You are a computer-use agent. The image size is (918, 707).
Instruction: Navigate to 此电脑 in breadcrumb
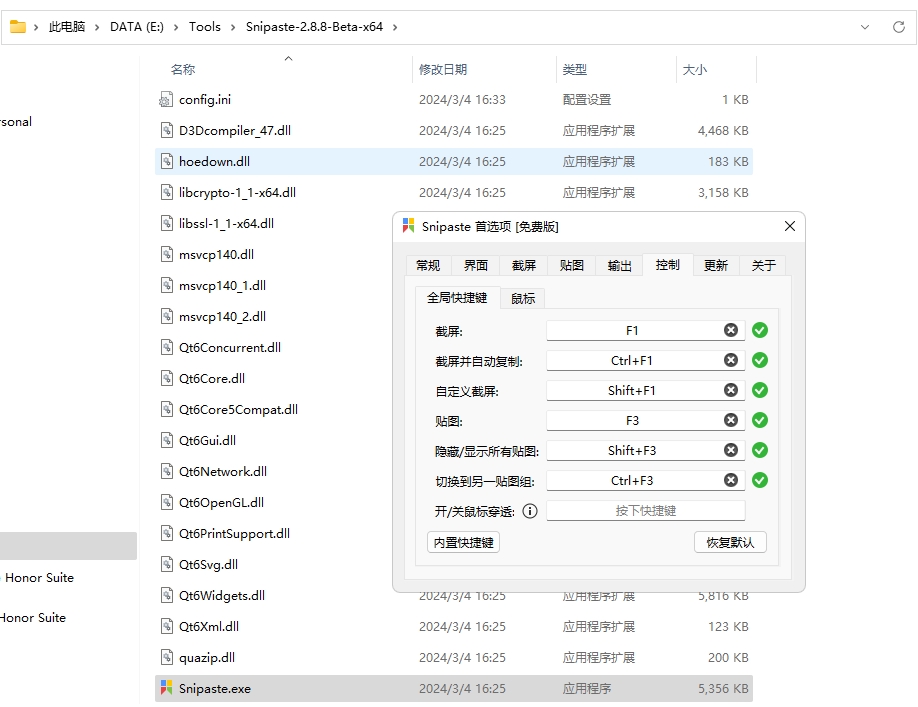[x=67, y=27]
